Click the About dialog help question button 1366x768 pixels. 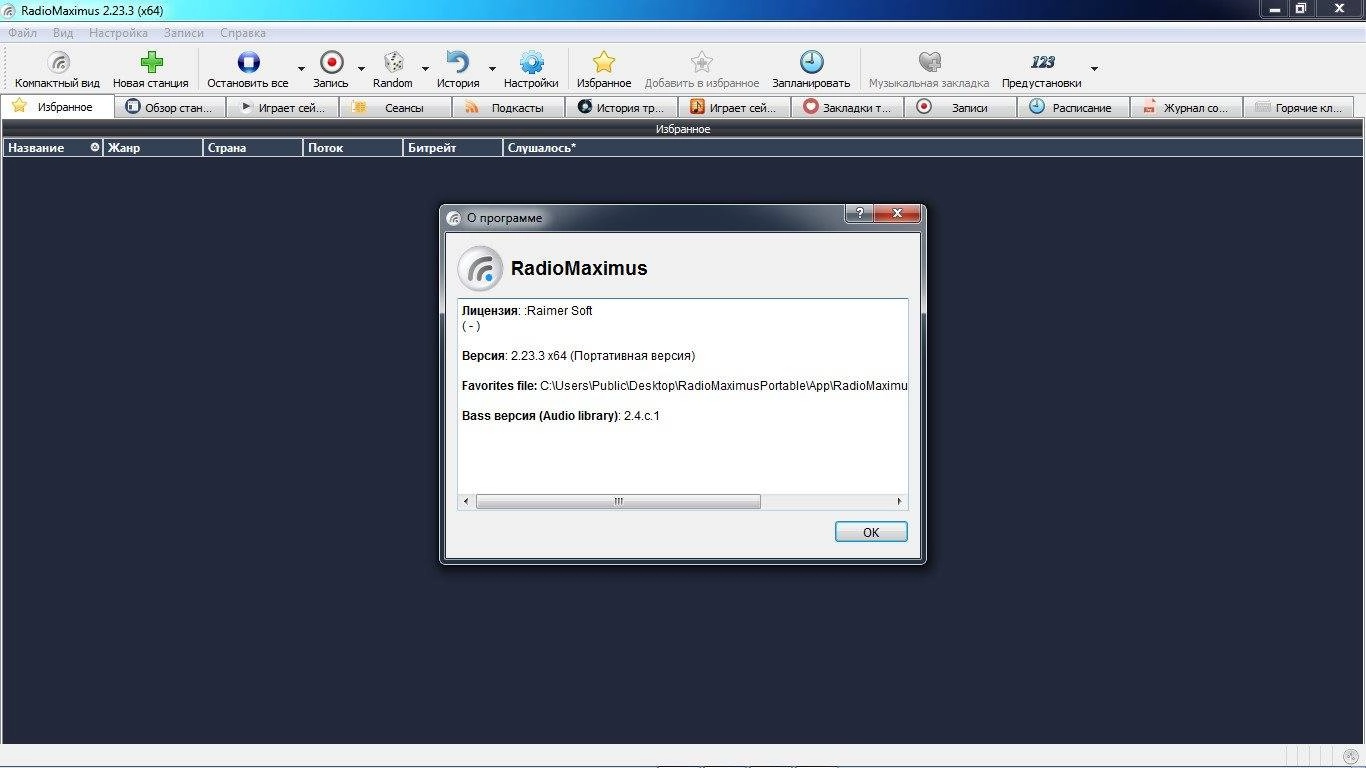(x=859, y=213)
